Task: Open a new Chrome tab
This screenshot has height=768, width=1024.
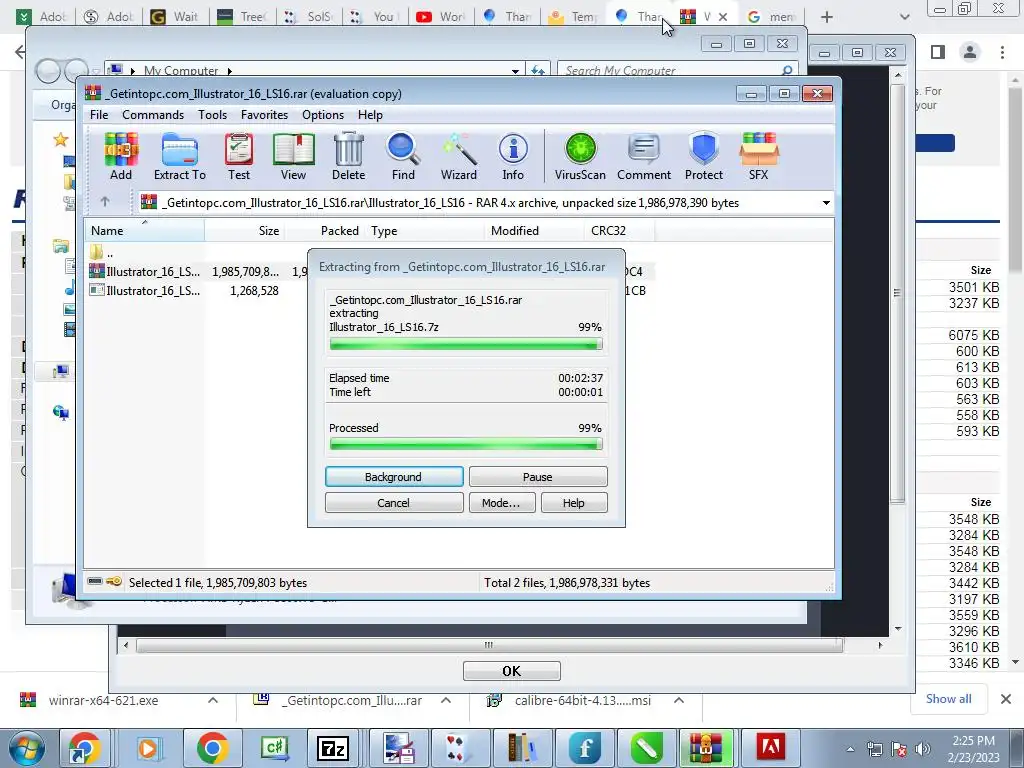Action: [x=827, y=17]
